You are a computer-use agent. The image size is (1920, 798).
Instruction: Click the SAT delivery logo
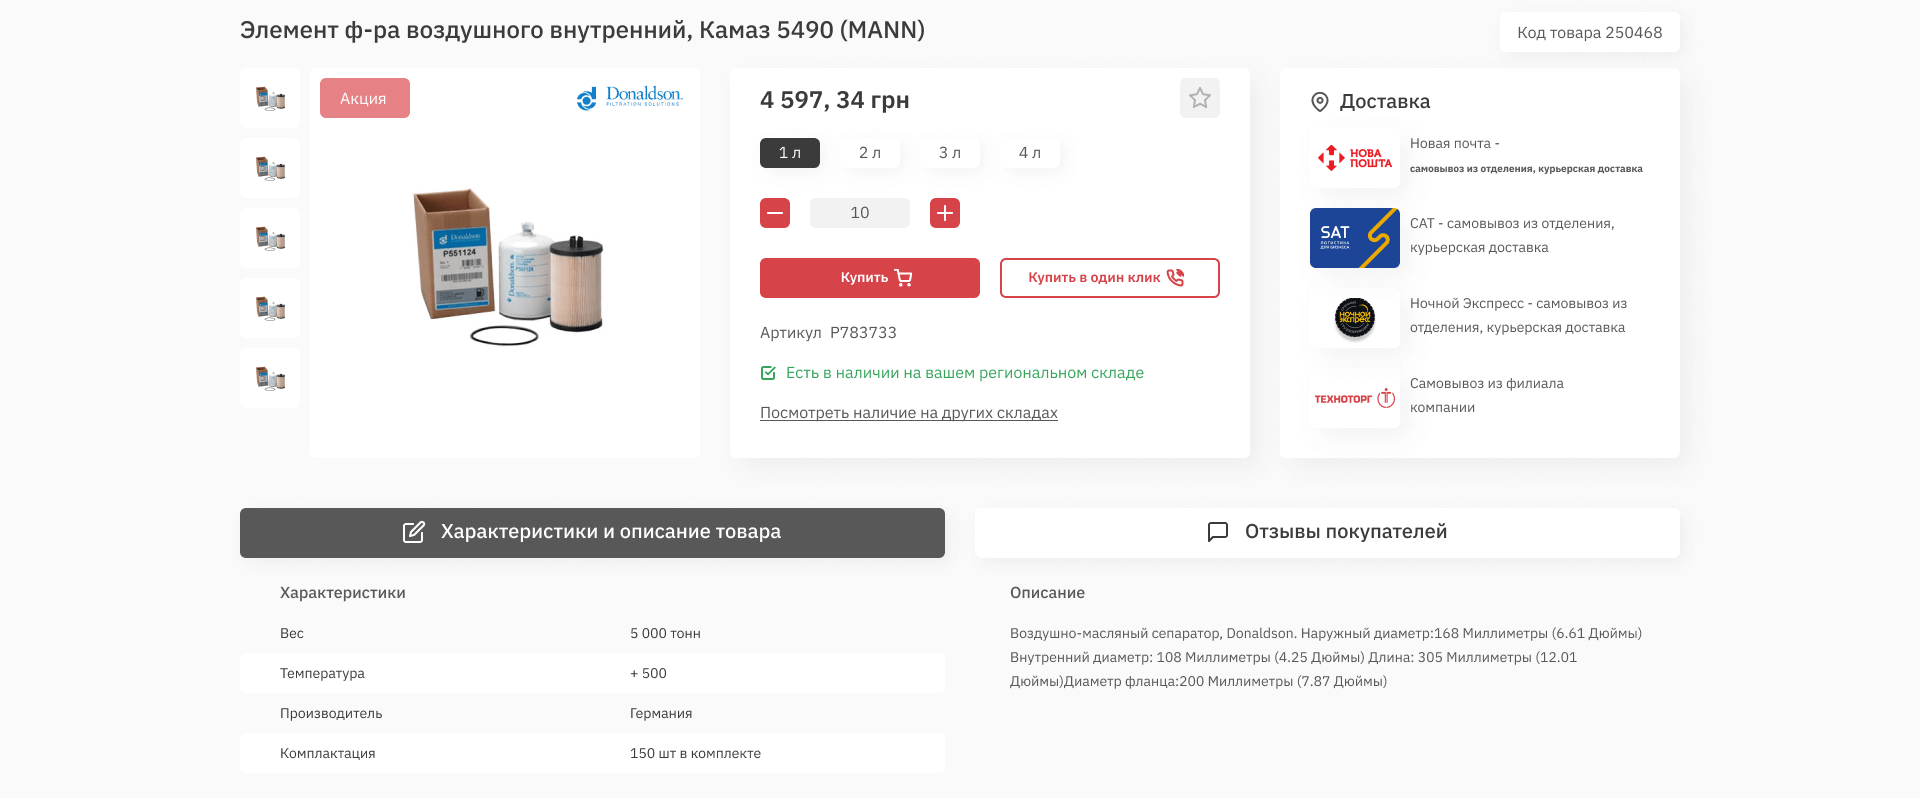click(1354, 238)
